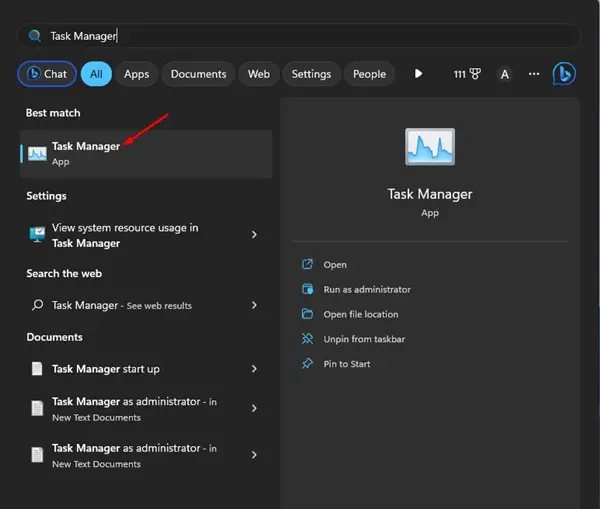
Task: Expand chevron for first Task Manager as administrator
Action: [x=254, y=408]
